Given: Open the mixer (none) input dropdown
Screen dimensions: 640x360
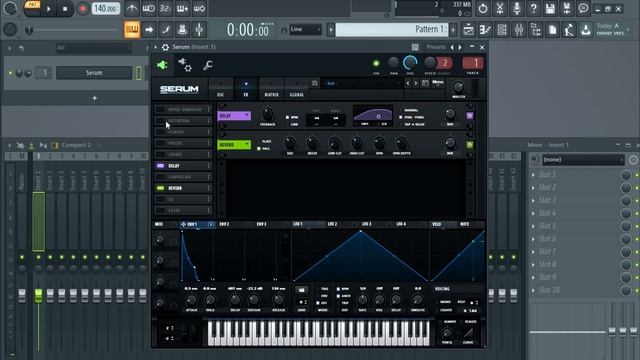Looking at the screenshot, I should (x=583, y=160).
